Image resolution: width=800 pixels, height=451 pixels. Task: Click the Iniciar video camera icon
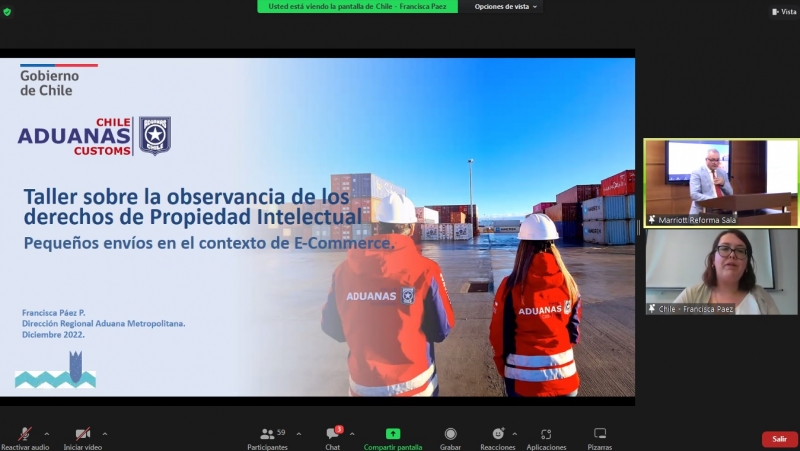tap(83, 434)
